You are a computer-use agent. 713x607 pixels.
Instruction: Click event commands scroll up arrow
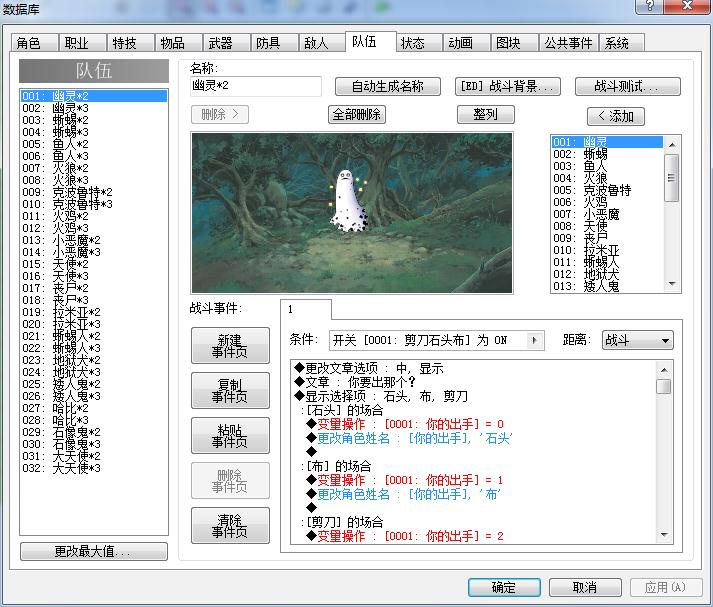tap(664, 370)
